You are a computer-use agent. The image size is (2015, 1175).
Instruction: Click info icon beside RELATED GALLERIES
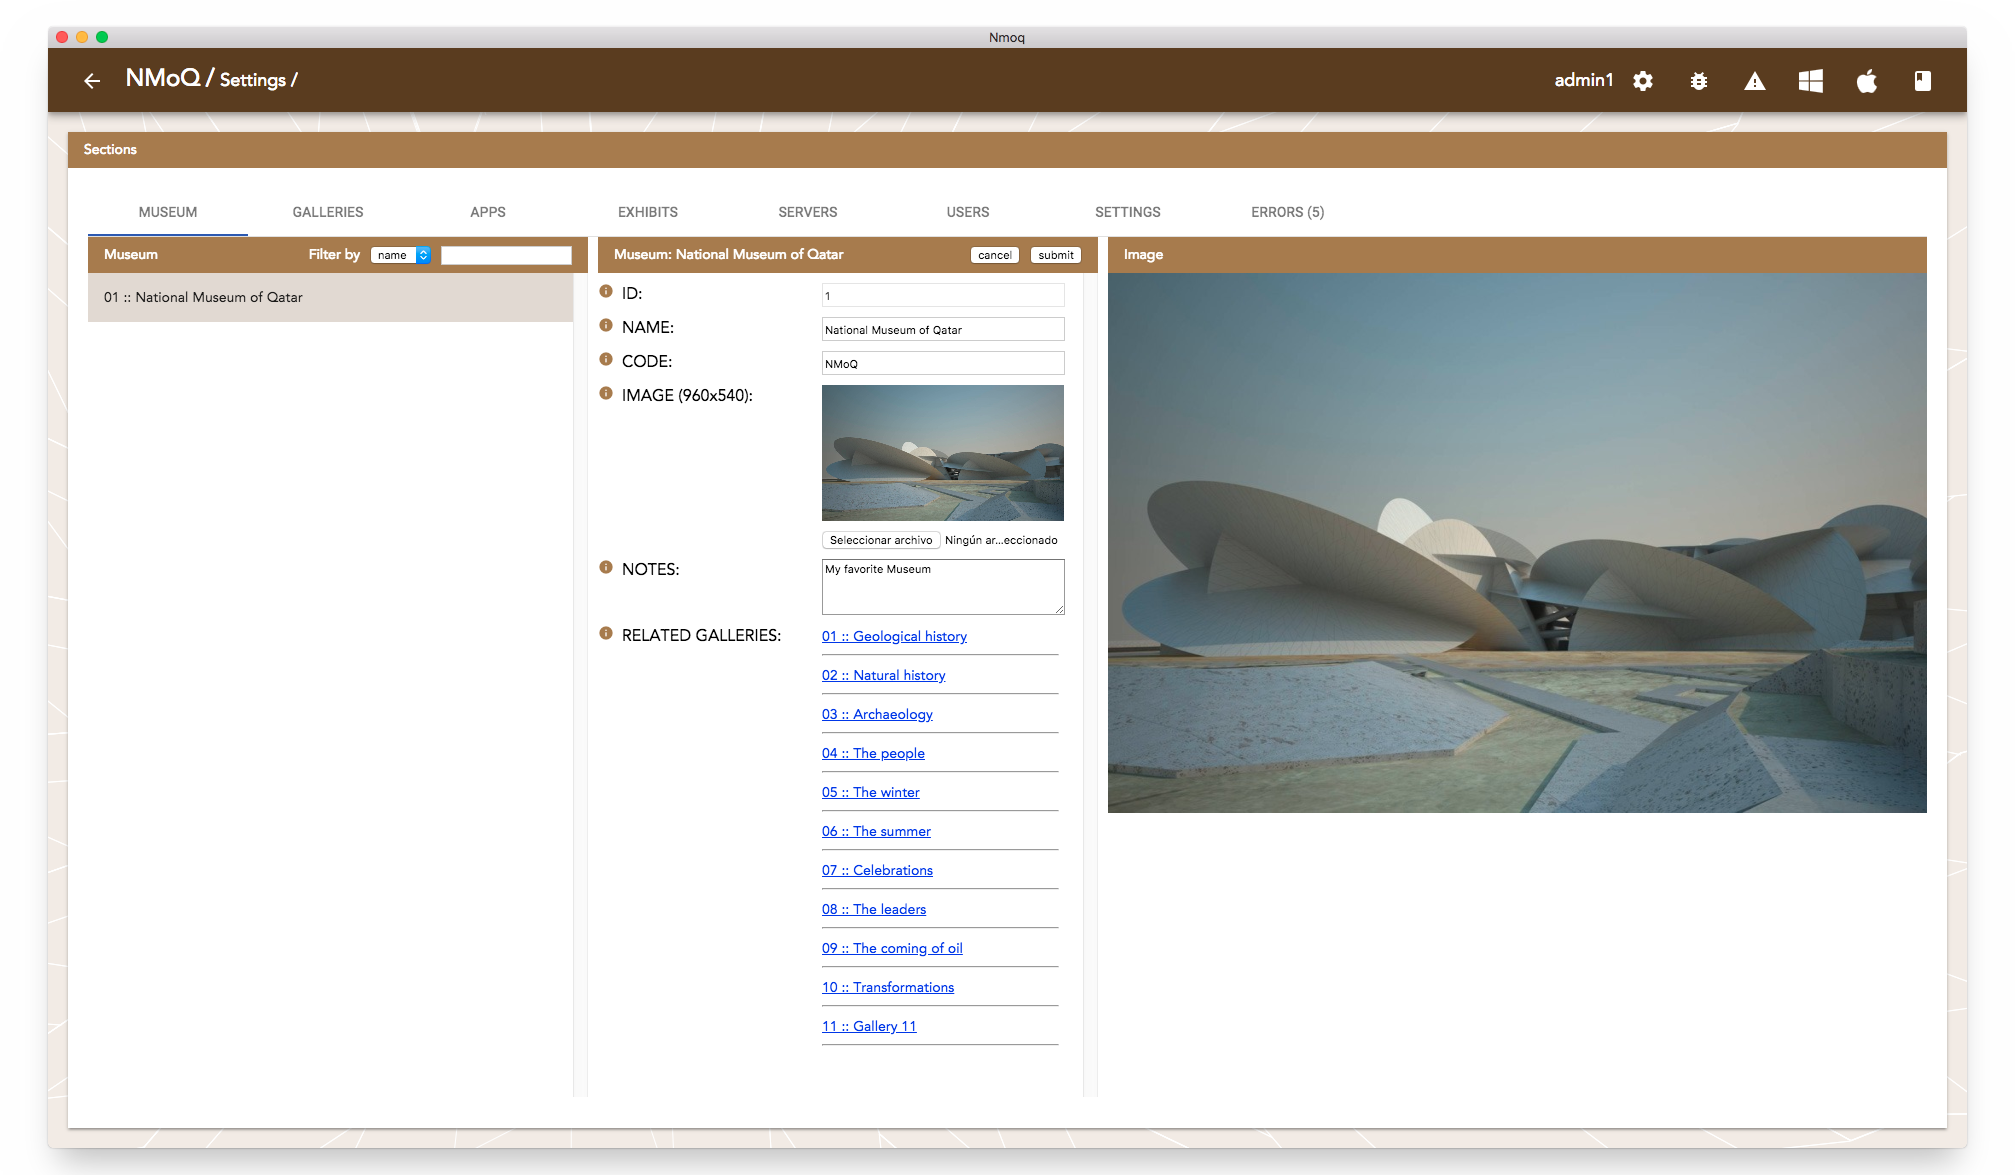606,633
